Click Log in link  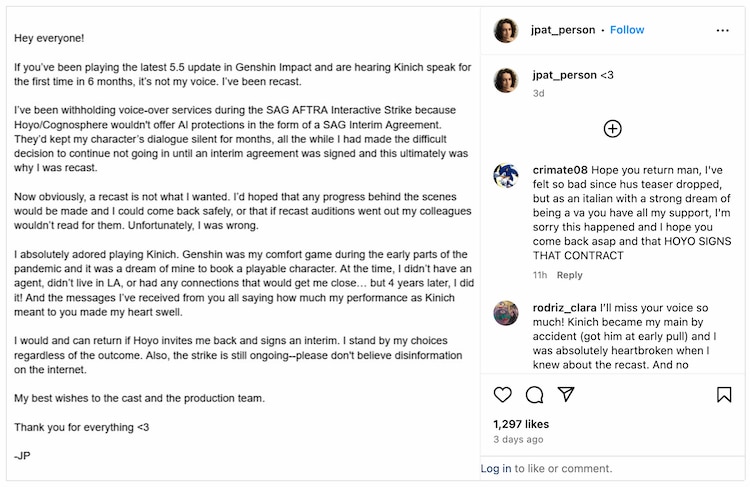click(x=496, y=468)
